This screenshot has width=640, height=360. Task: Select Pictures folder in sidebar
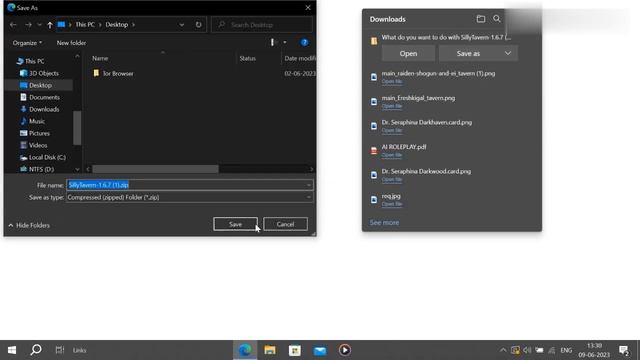point(39,133)
